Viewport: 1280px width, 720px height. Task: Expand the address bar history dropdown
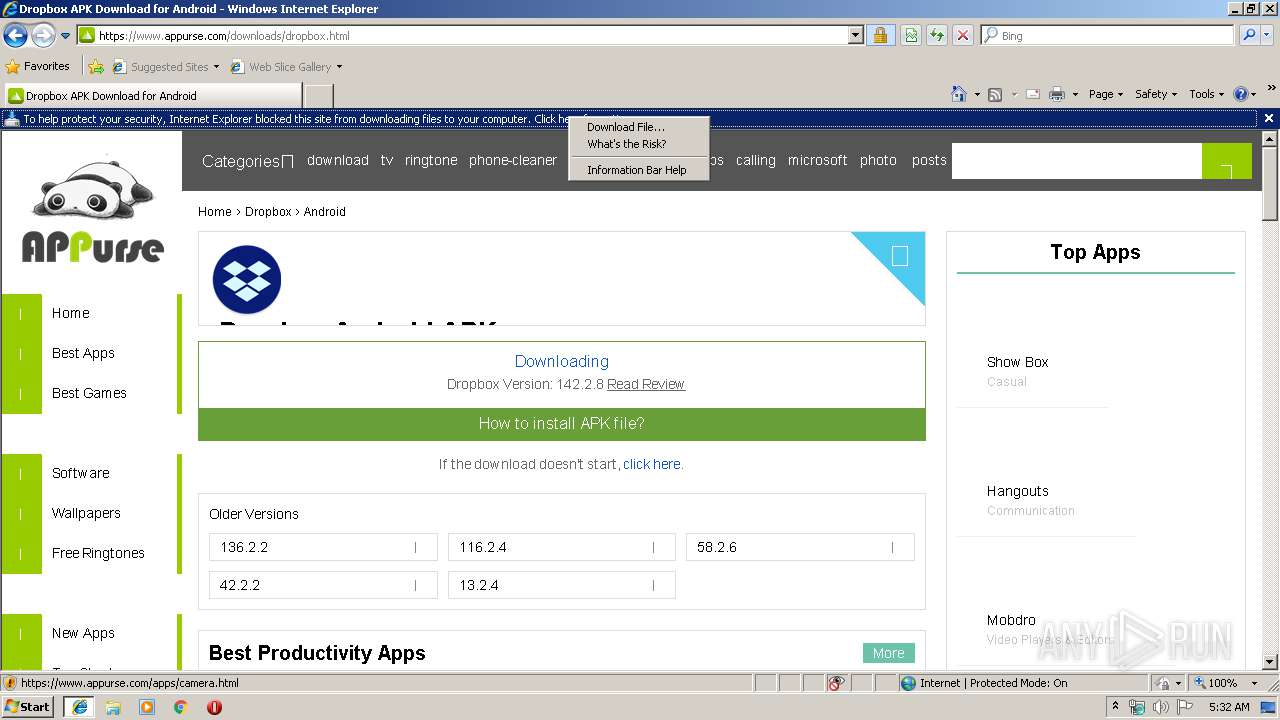[x=856, y=35]
